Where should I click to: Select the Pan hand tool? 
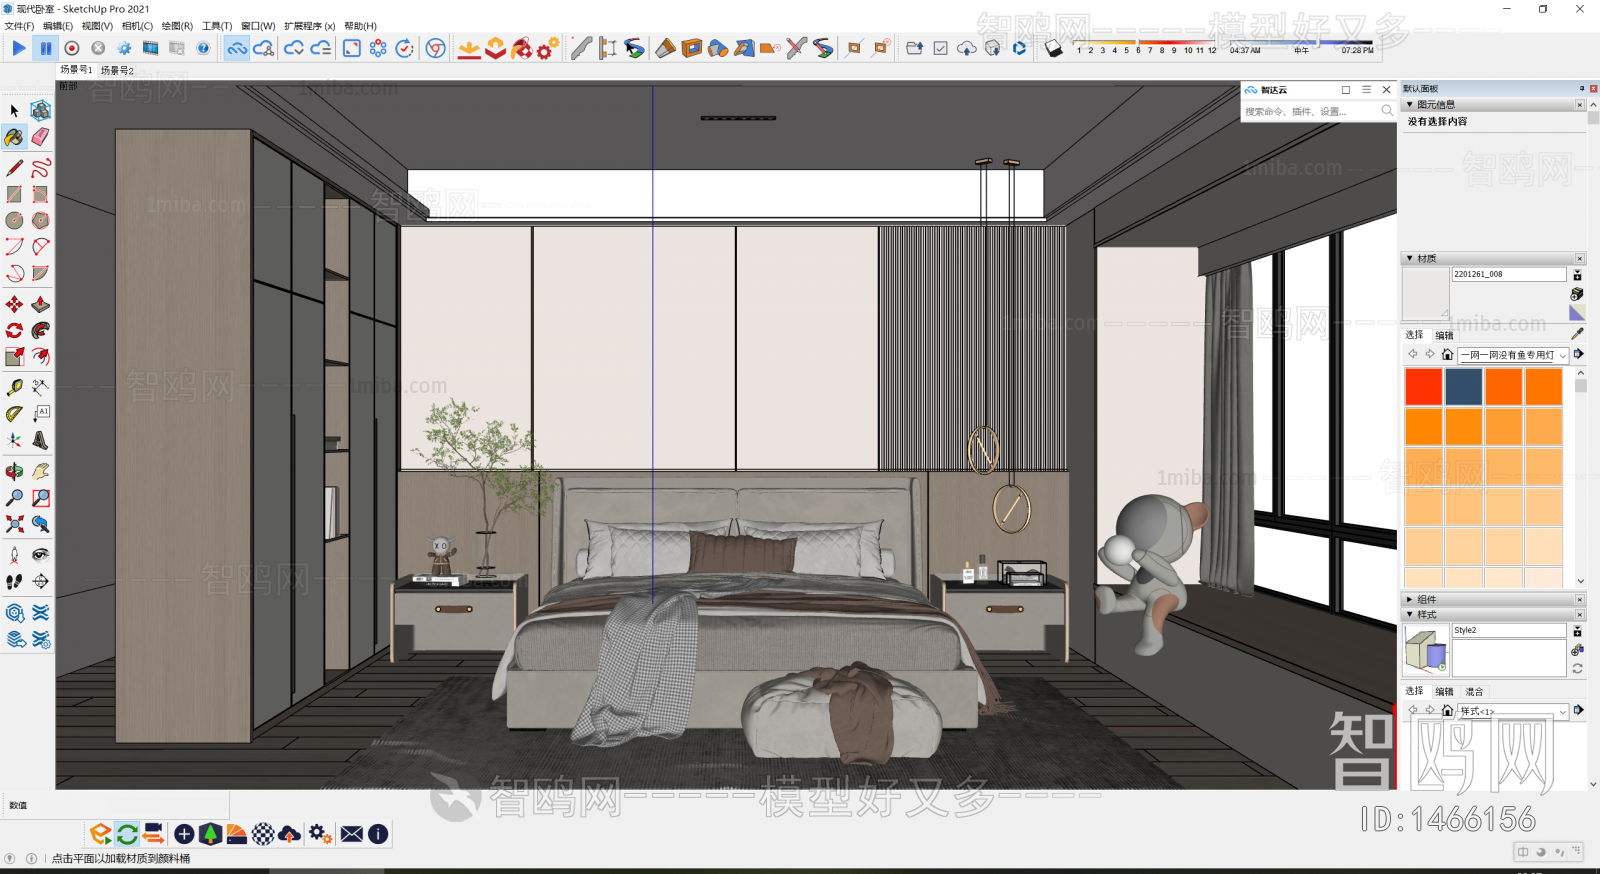pos(40,471)
